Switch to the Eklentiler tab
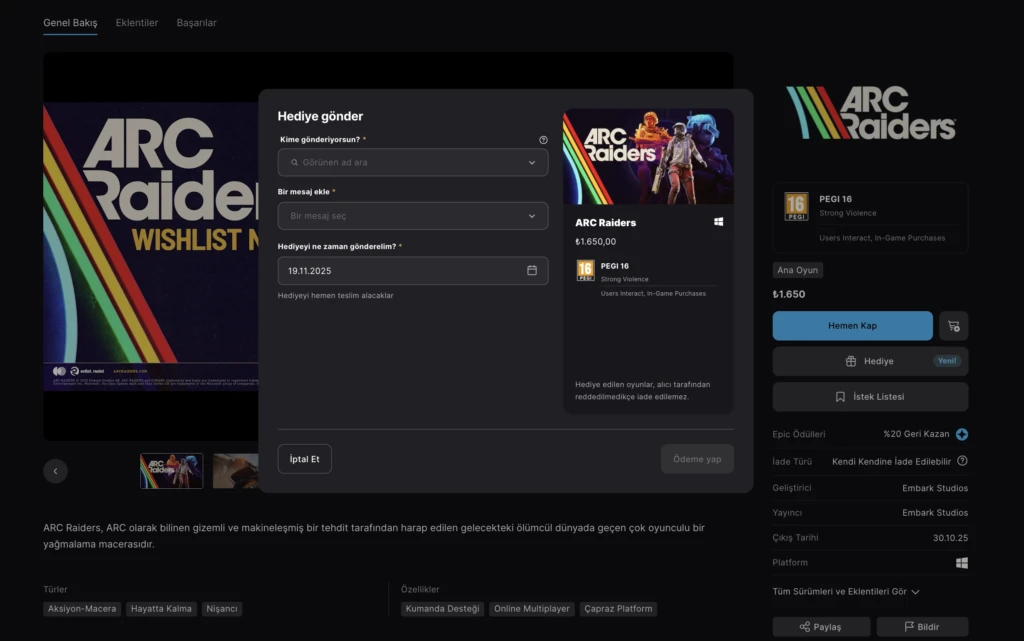The height and width of the screenshot is (641, 1024). [x=137, y=22]
